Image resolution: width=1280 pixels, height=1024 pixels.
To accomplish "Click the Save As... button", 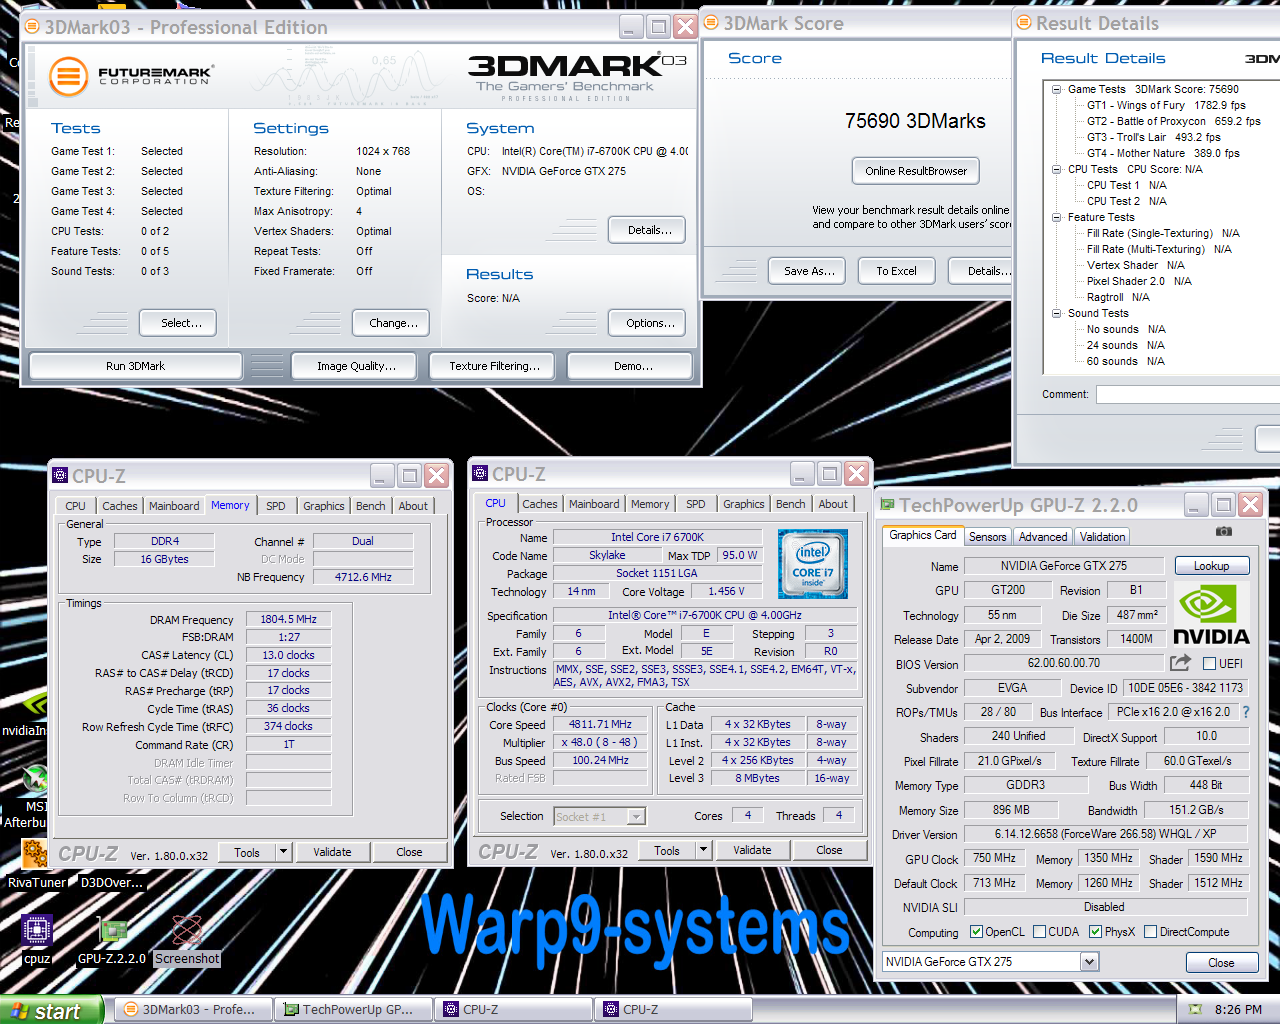I will [809, 271].
